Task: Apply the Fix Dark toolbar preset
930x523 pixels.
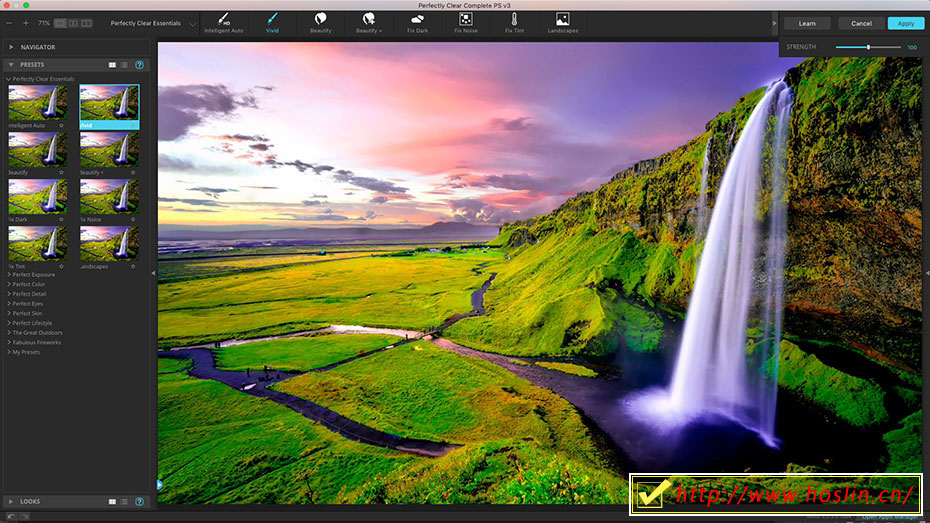Action: (x=417, y=23)
